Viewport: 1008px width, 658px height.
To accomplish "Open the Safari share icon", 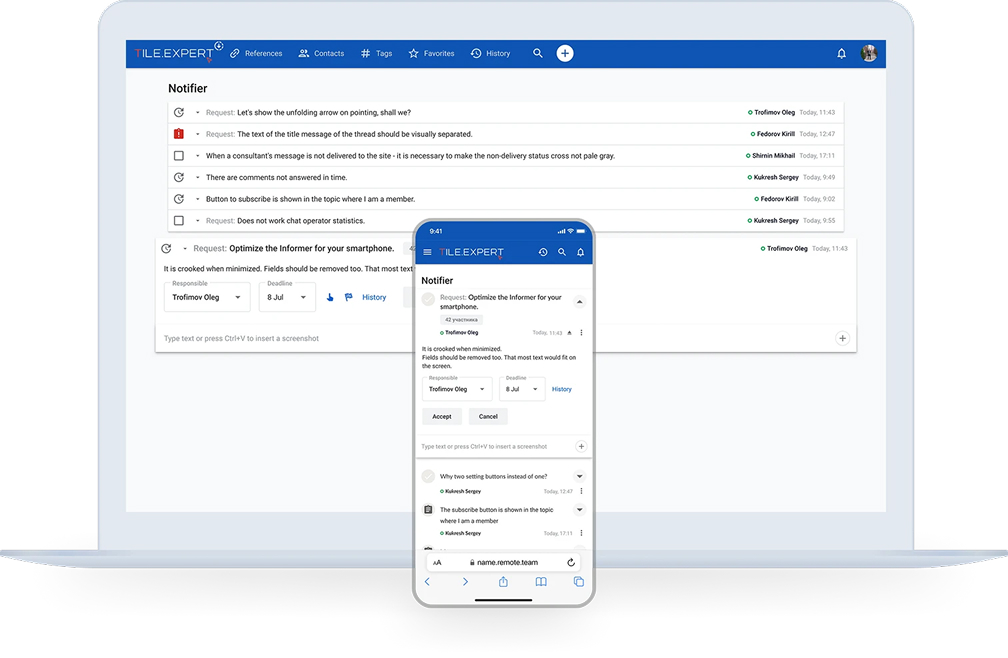I will click(503, 582).
